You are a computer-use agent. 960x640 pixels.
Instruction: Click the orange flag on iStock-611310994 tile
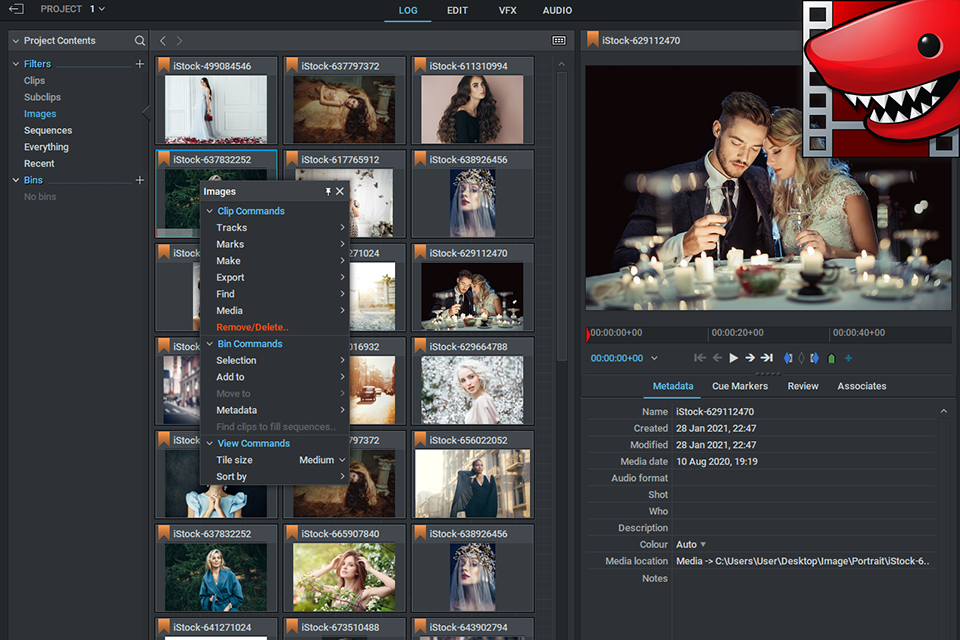[x=420, y=65]
